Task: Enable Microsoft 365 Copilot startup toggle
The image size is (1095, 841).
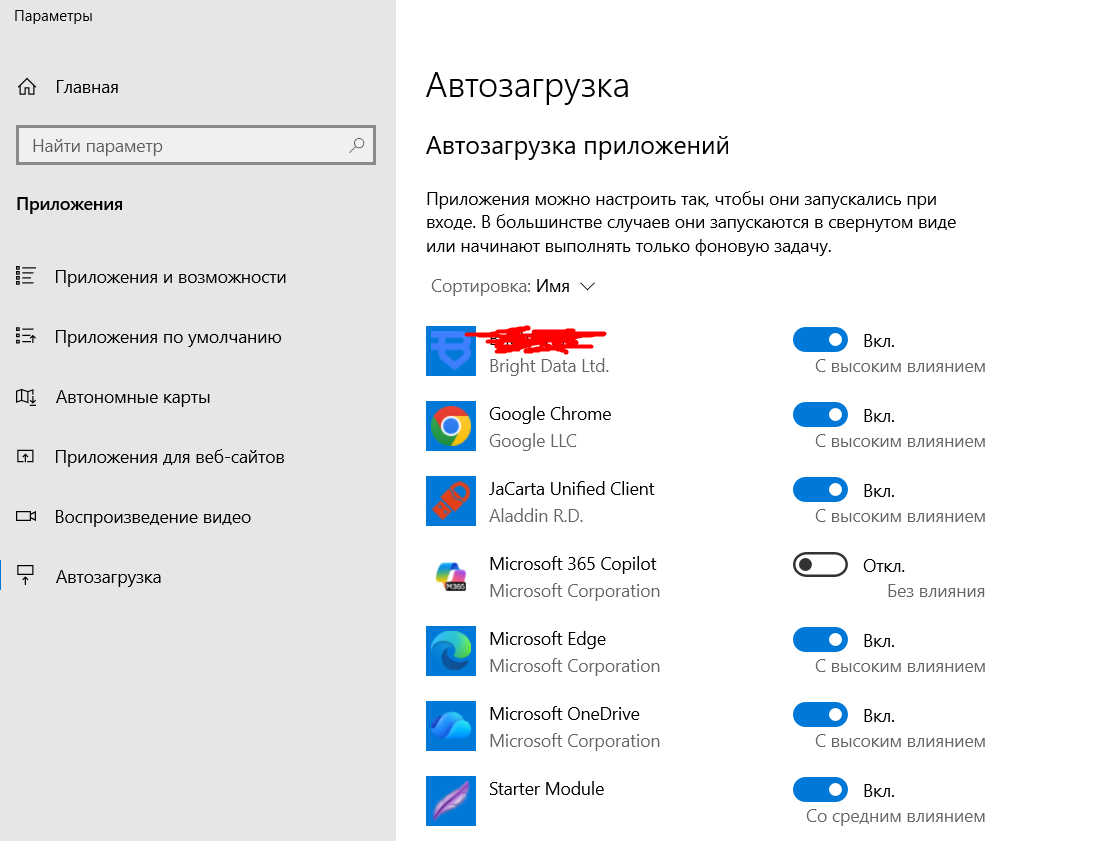Action: point(821,564)
